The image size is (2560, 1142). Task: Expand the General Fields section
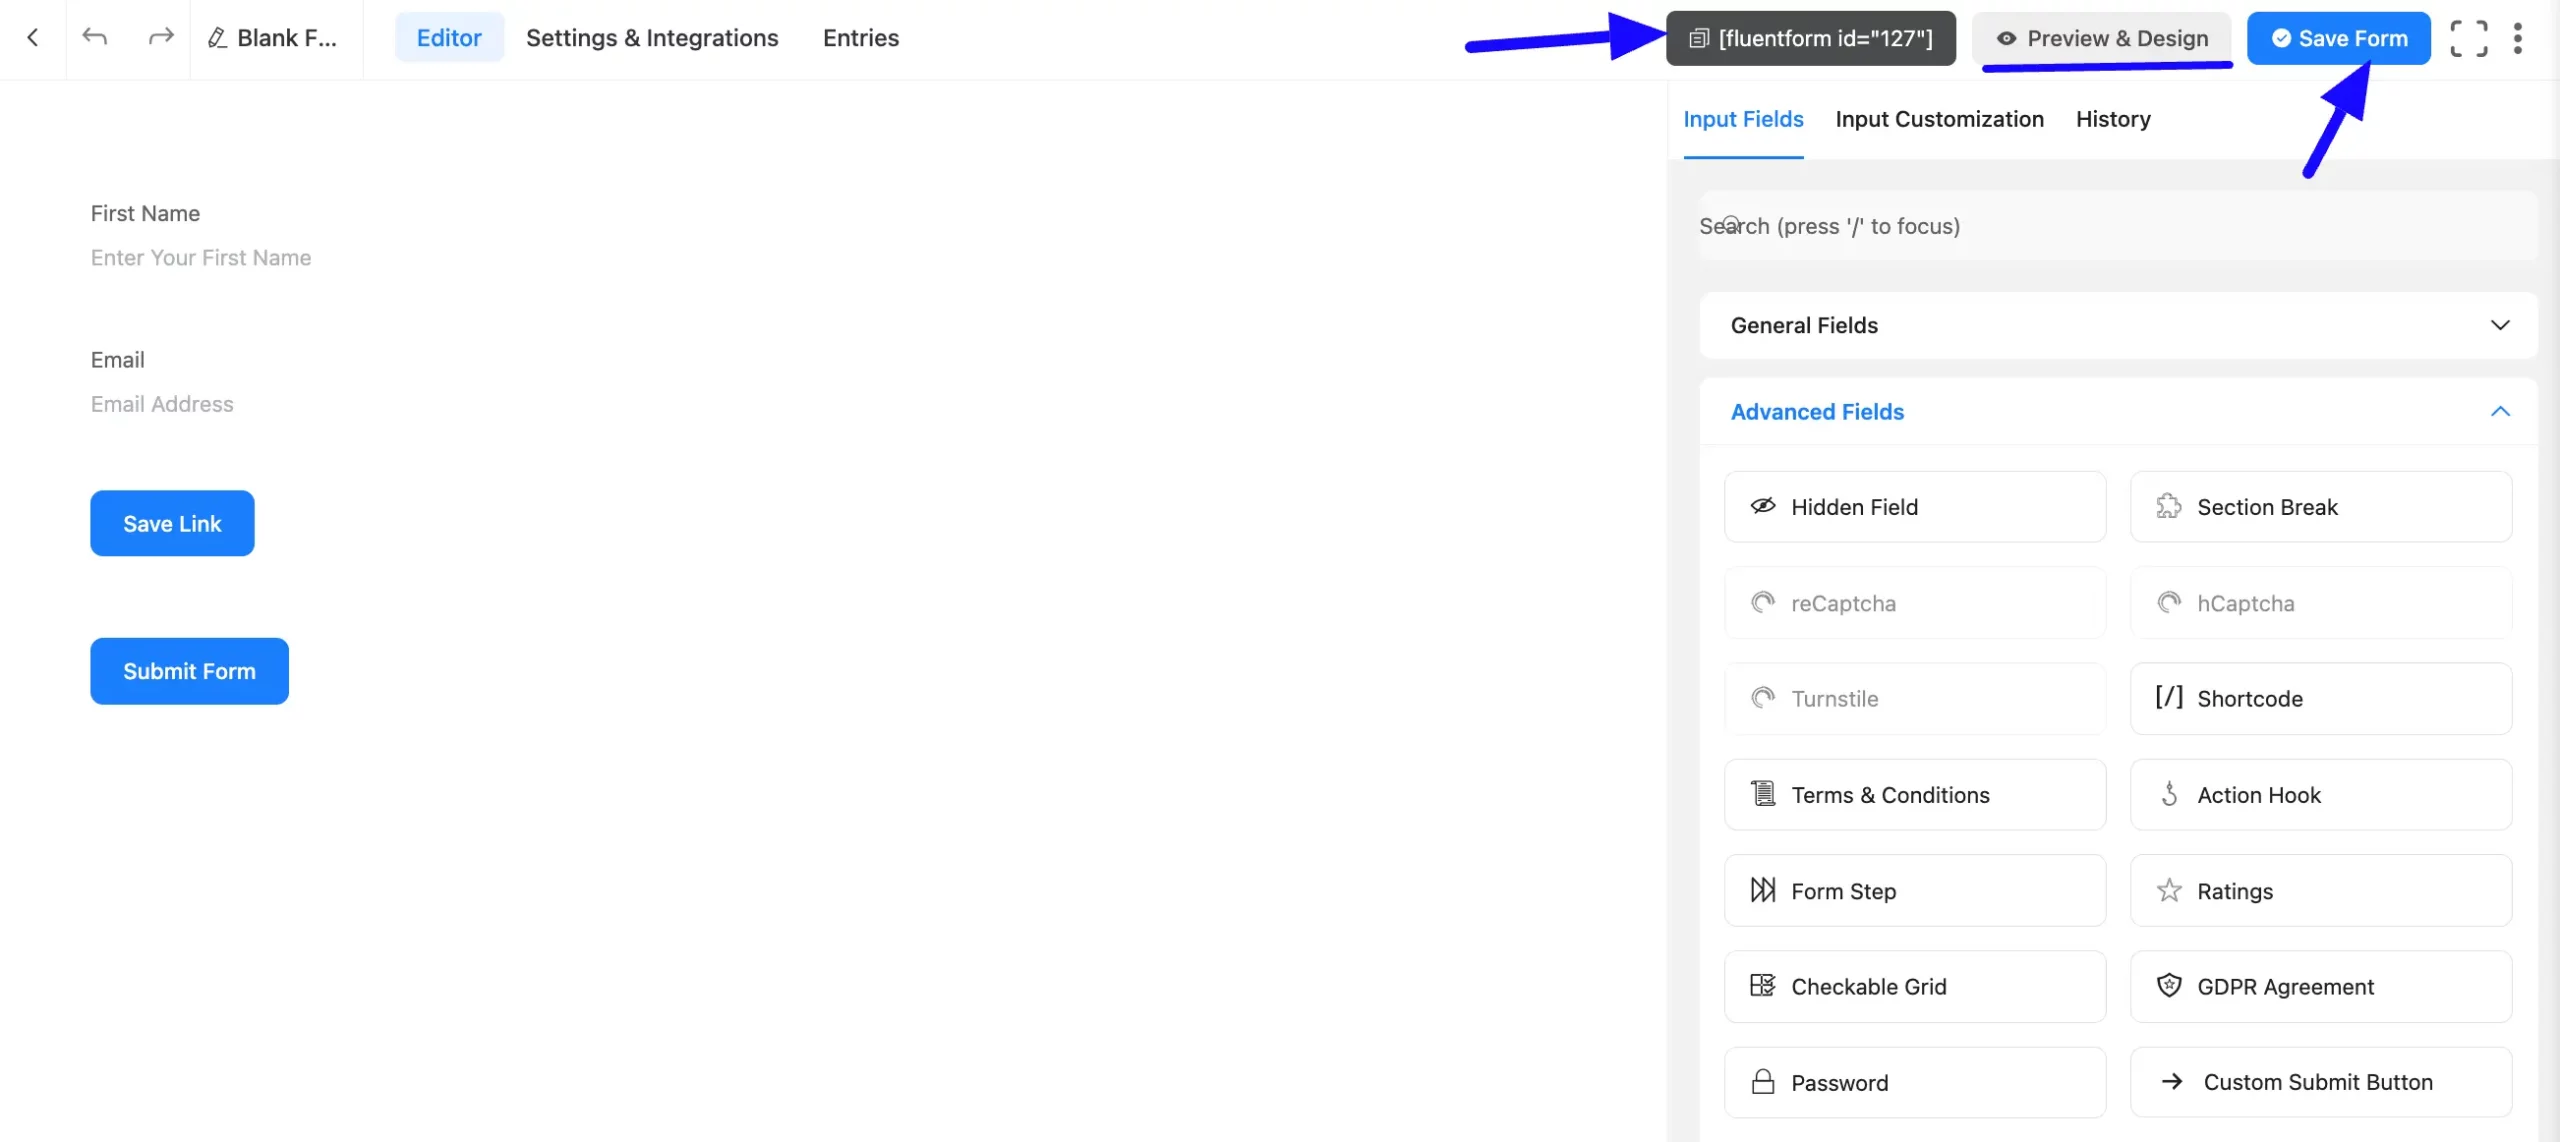pyautogui.click(x=2117, y=326)
